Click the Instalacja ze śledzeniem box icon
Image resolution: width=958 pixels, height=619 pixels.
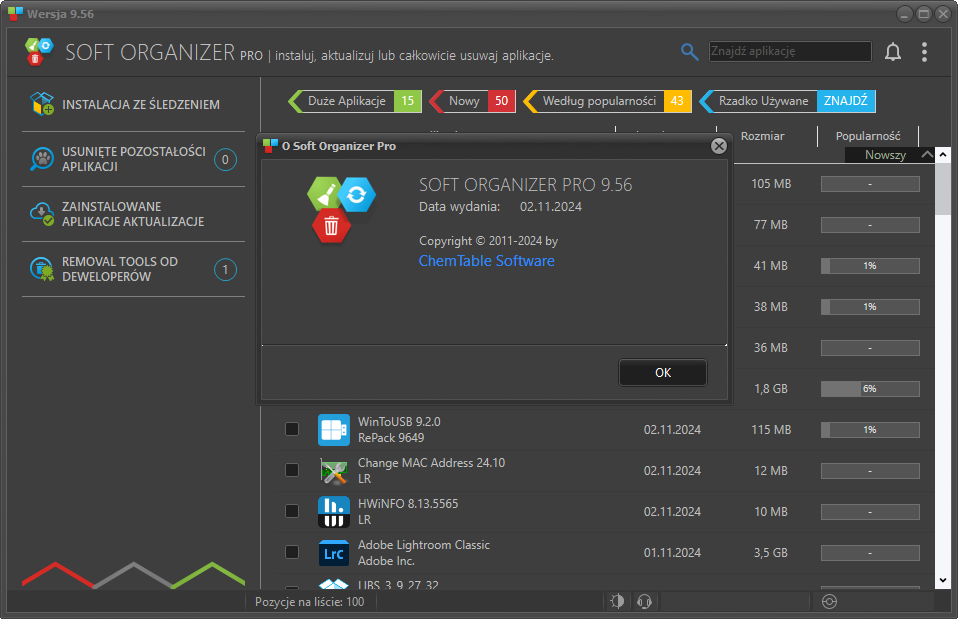pos(42,104)
